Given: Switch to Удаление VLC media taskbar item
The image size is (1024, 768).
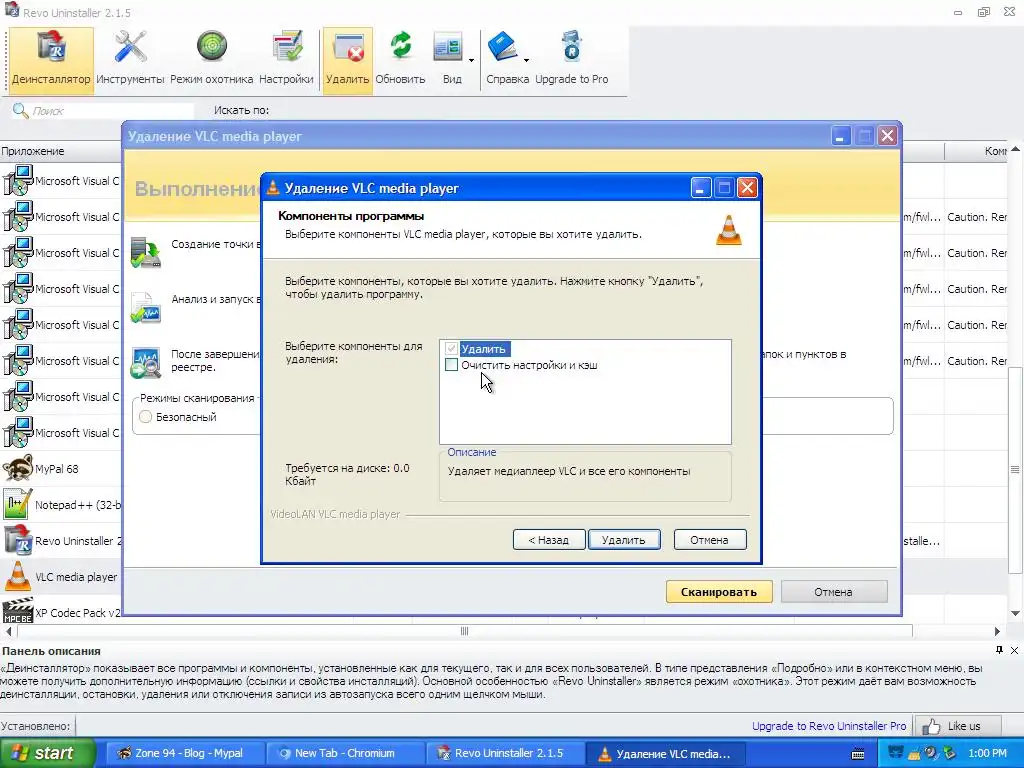Looking at the screenshot, I should pos(665,753).
